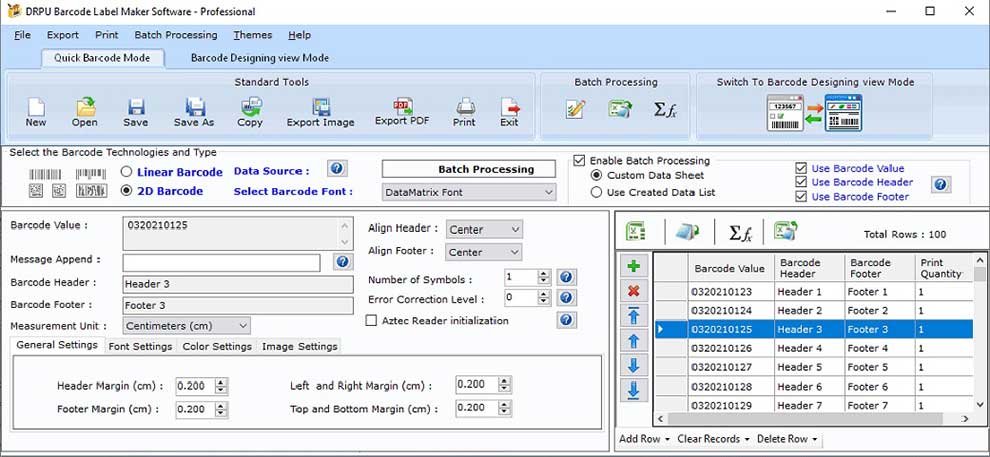Click the table's horizontal scrollbar right arrow
The image size is (990, 457).
coord(965,418)
